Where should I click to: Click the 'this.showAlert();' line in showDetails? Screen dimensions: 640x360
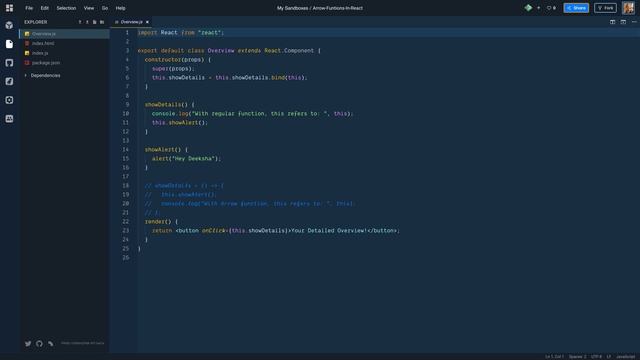click(x=180, y=123)
